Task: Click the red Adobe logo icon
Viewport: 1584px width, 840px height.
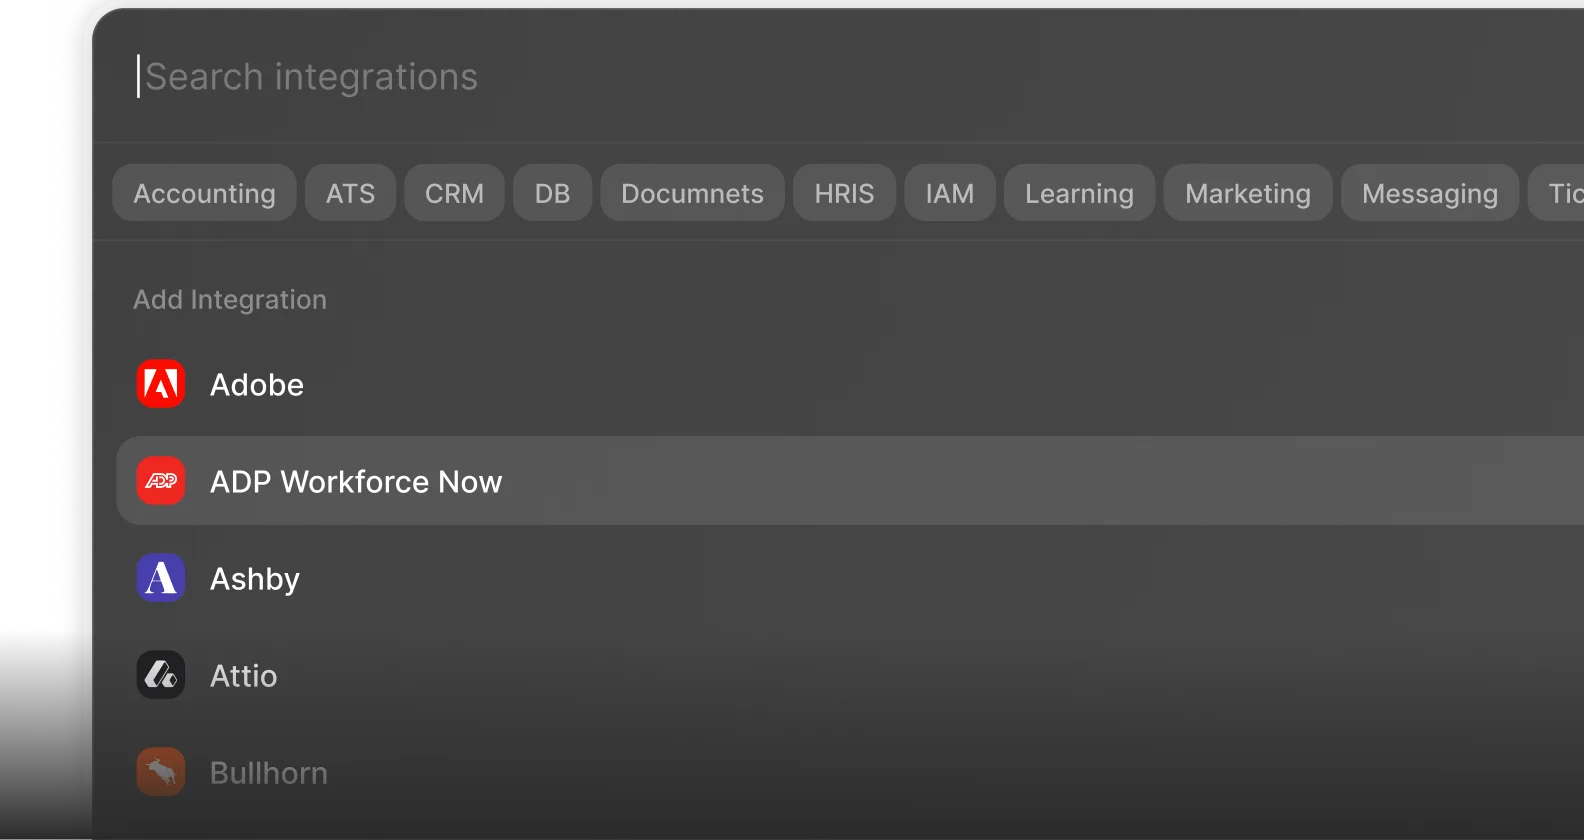Action: (x=161, y=384)
